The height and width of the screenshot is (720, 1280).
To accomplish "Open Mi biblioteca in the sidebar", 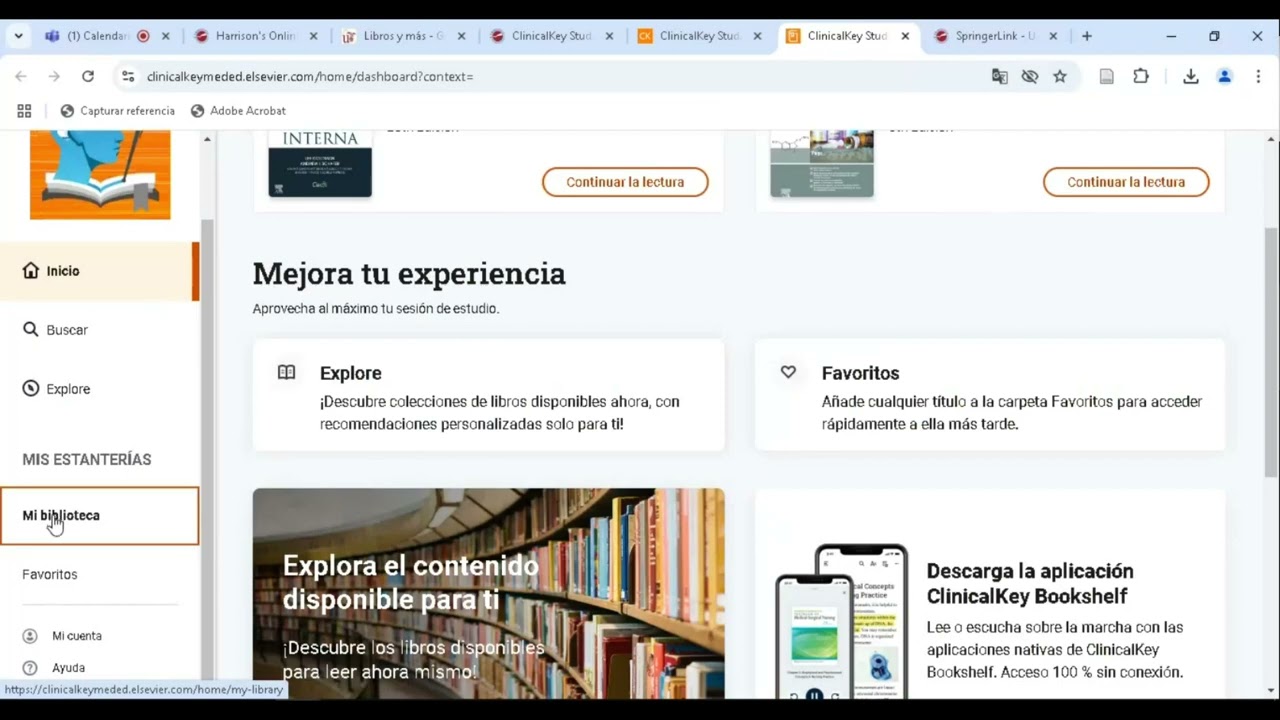I will coord(99,516).
